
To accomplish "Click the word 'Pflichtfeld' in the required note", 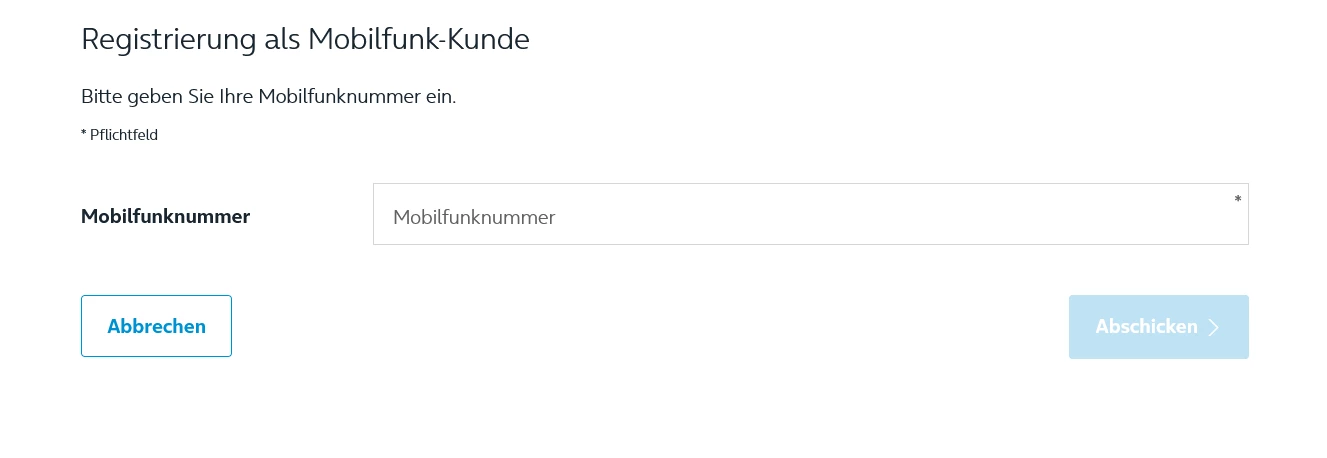I will (x=124, y=135).
